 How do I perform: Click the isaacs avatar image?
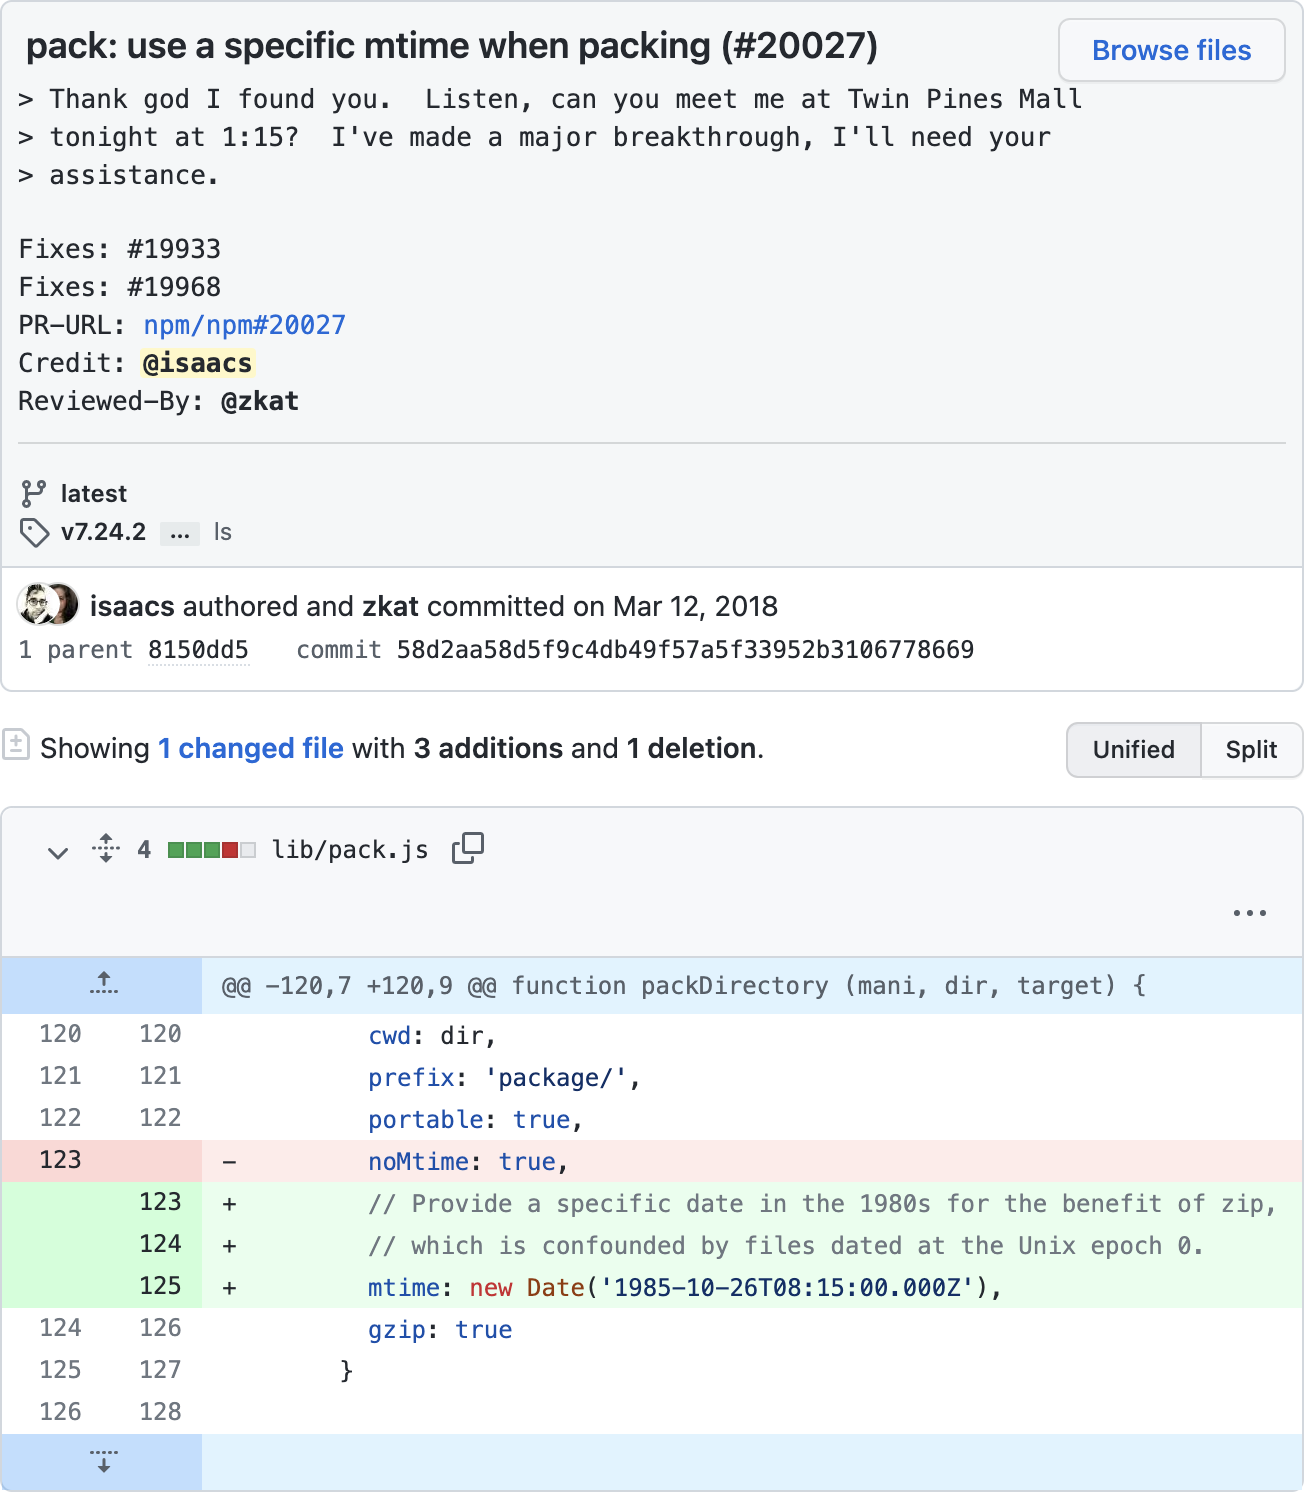coord(36,604)
